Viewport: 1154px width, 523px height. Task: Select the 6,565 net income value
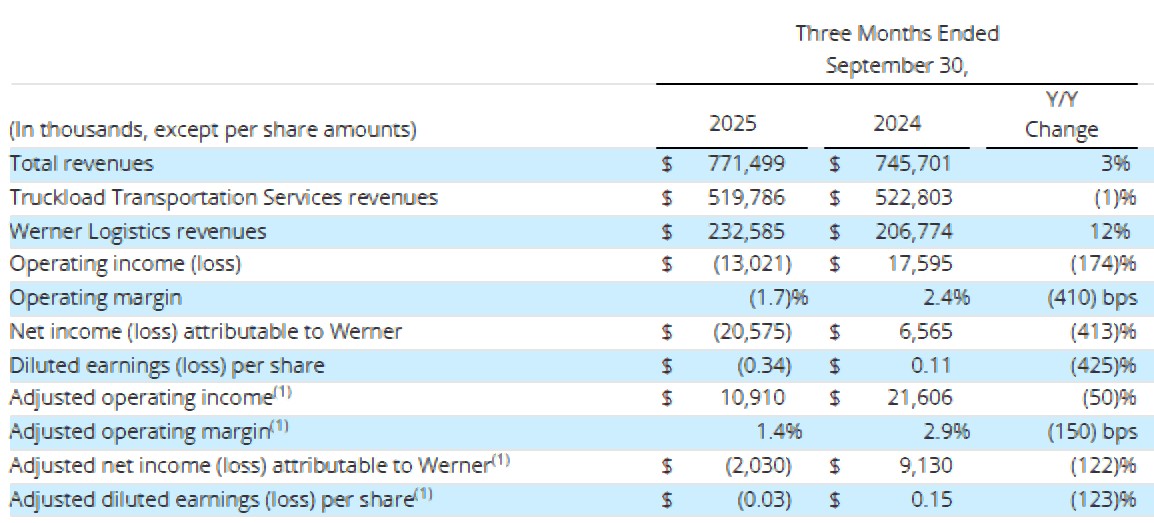click(x=926, y=331)
